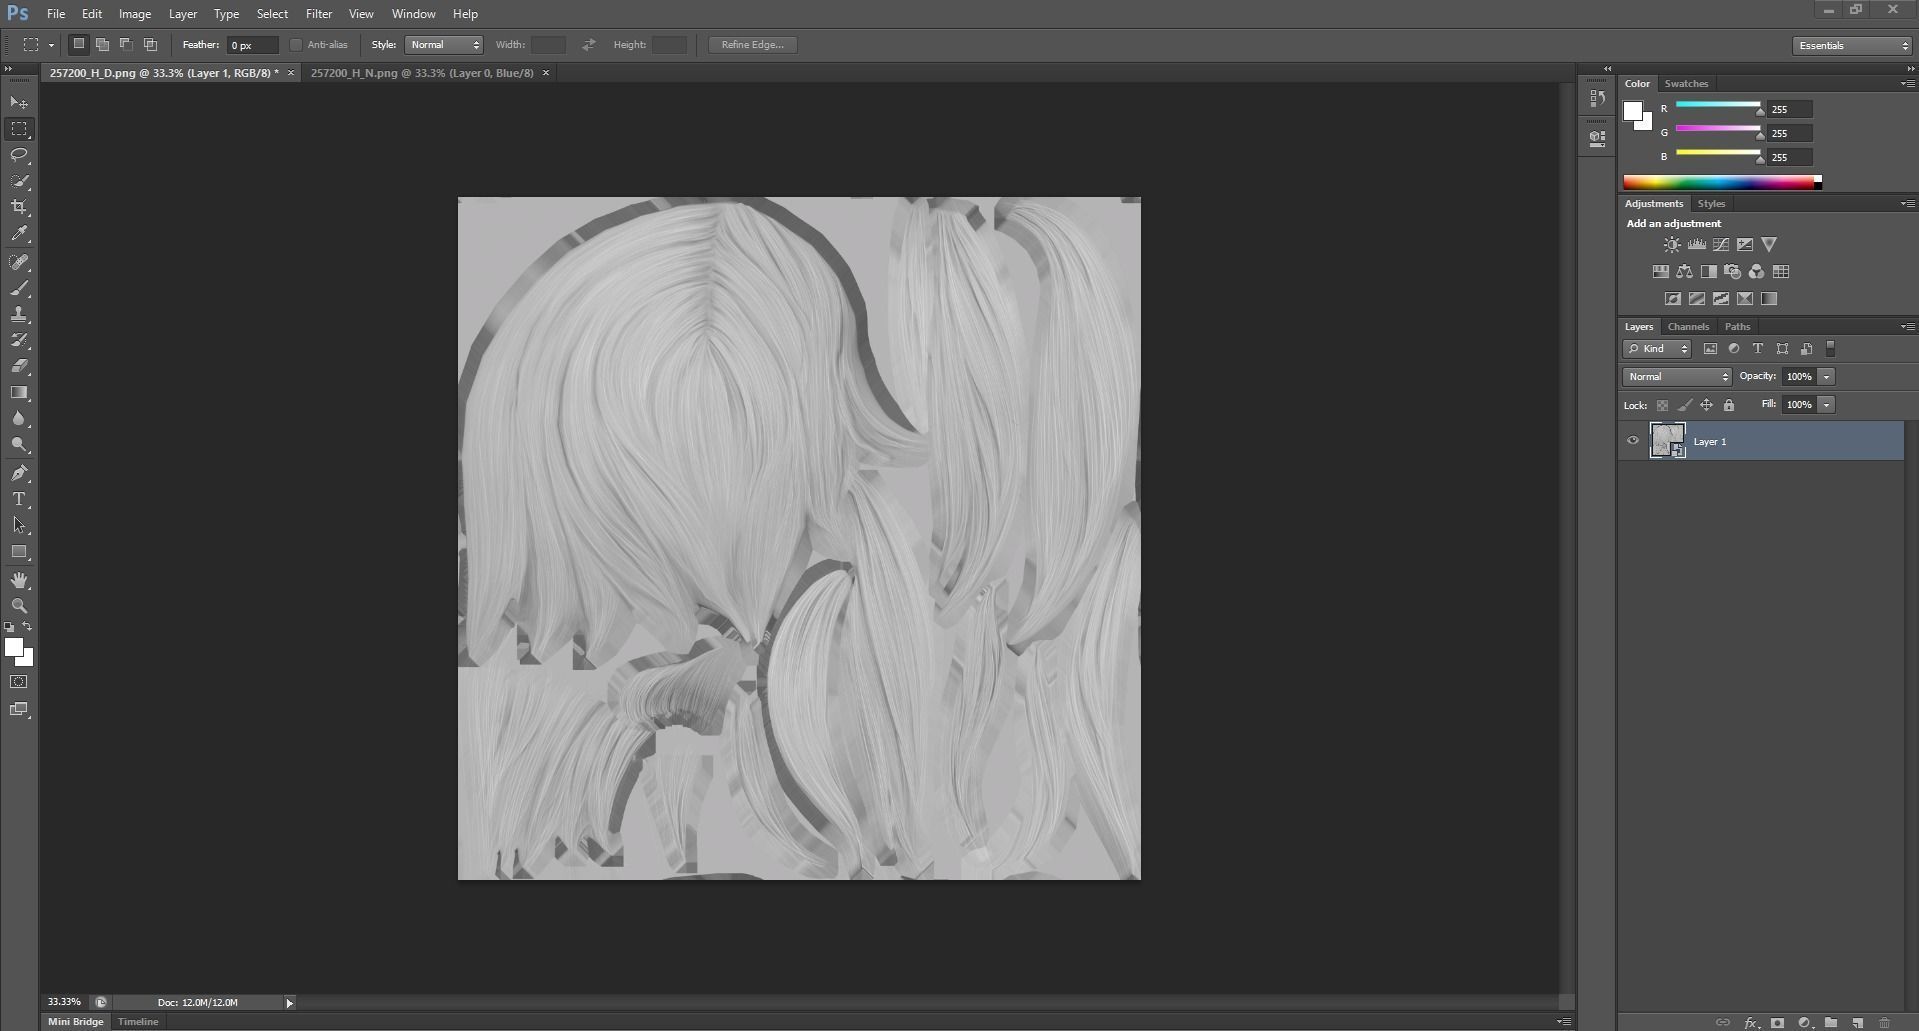The height and width of the screenshot is (1031, 1919).
Task: Open the Image menu
Action: 135,14
